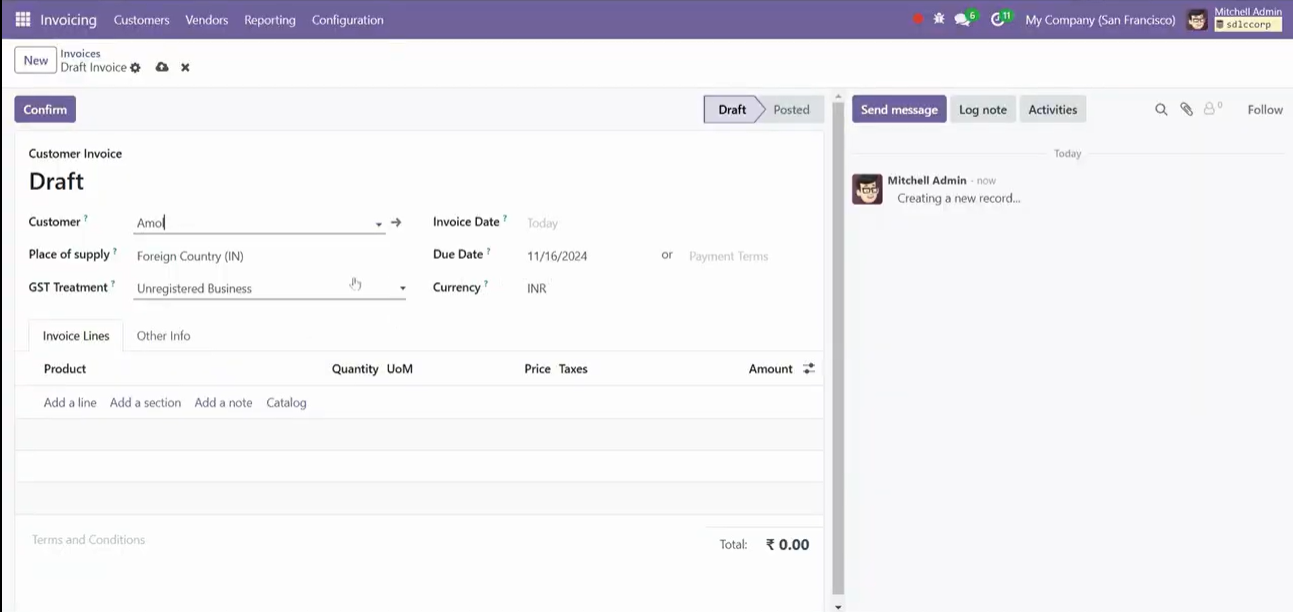This screenshot has height=612, width=1293.
Task: Open the product Catalog link
Action: coord(286,403)
